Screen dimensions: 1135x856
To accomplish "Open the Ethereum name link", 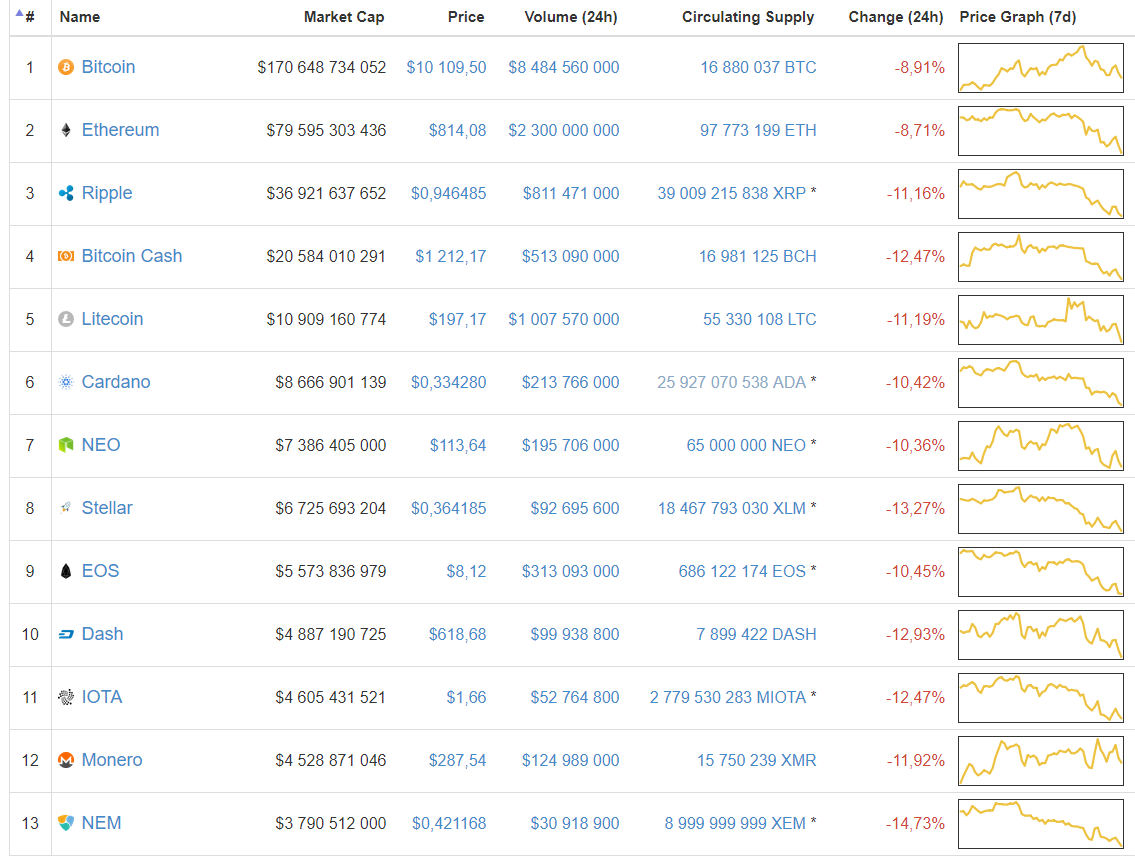I will pyautogui.click(x=120, y=130).
